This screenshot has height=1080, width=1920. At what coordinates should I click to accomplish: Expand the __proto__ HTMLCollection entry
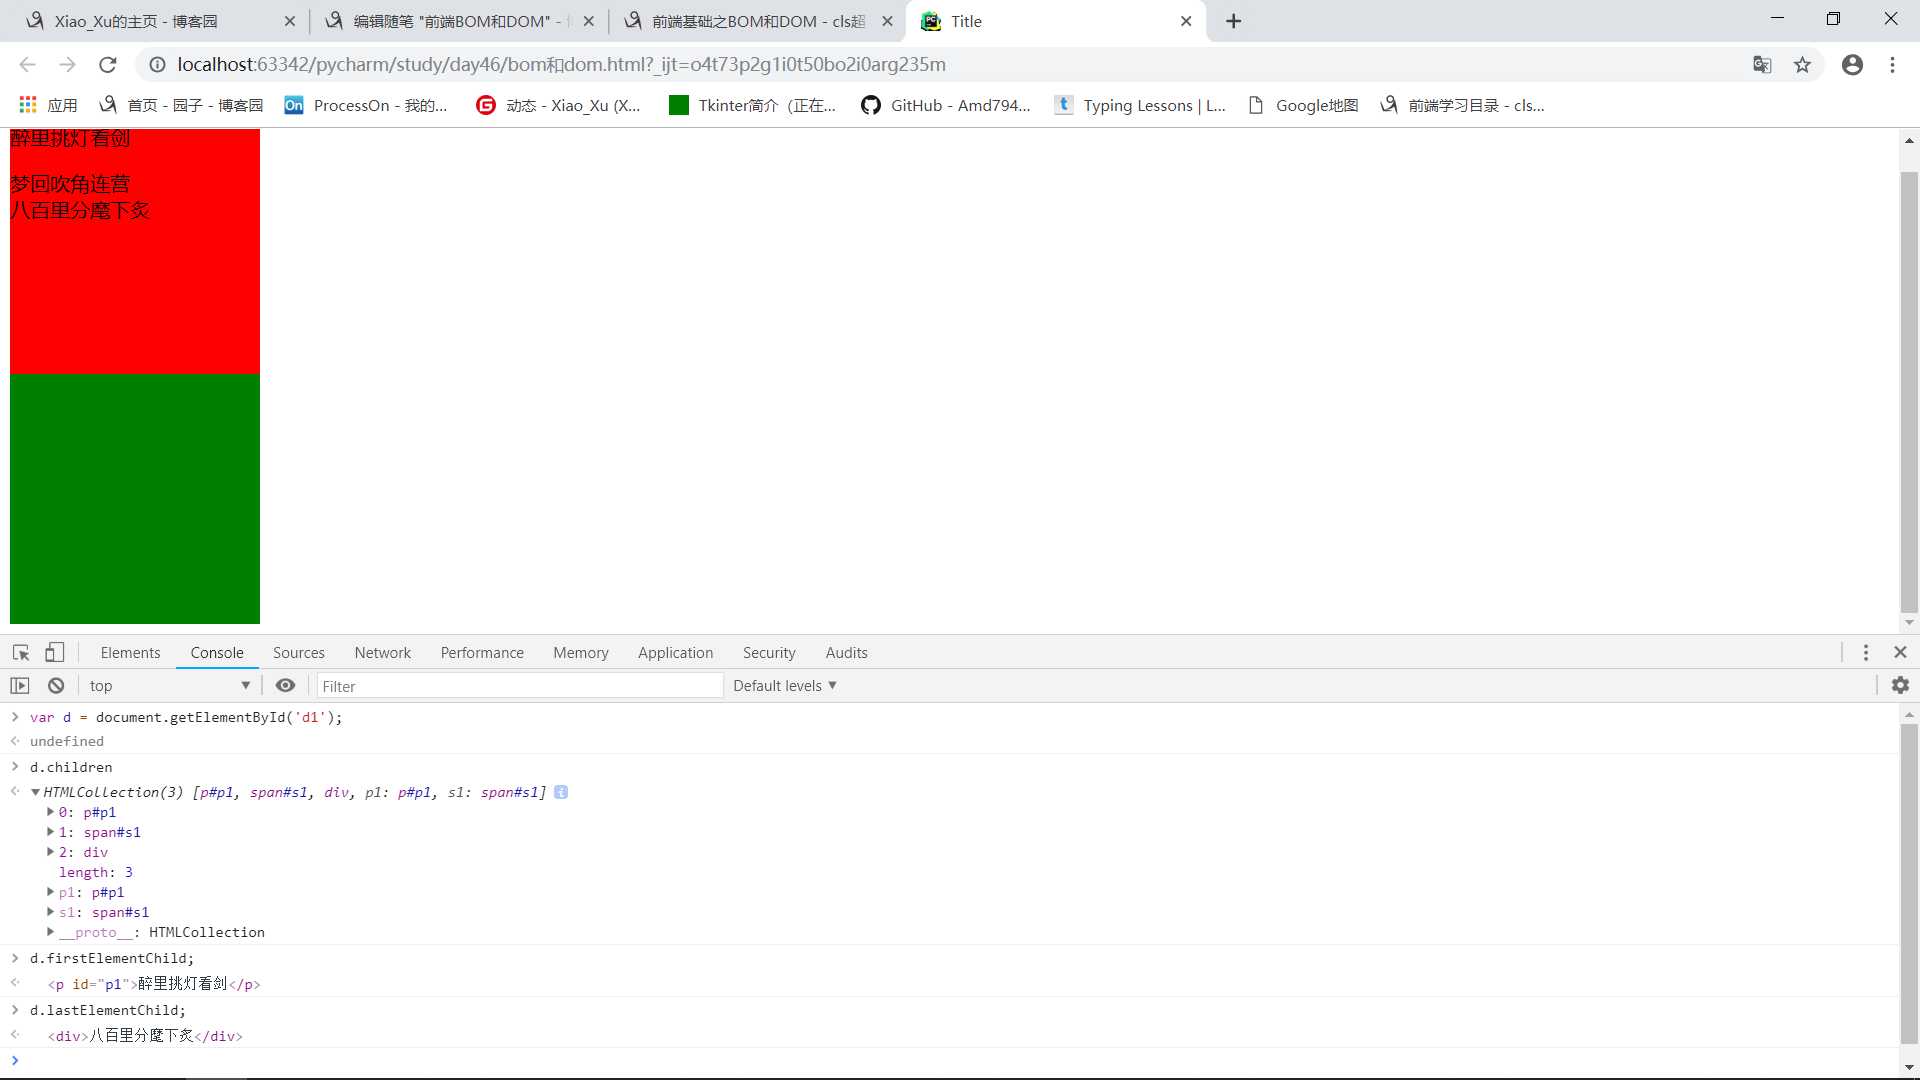pos(50,932)
